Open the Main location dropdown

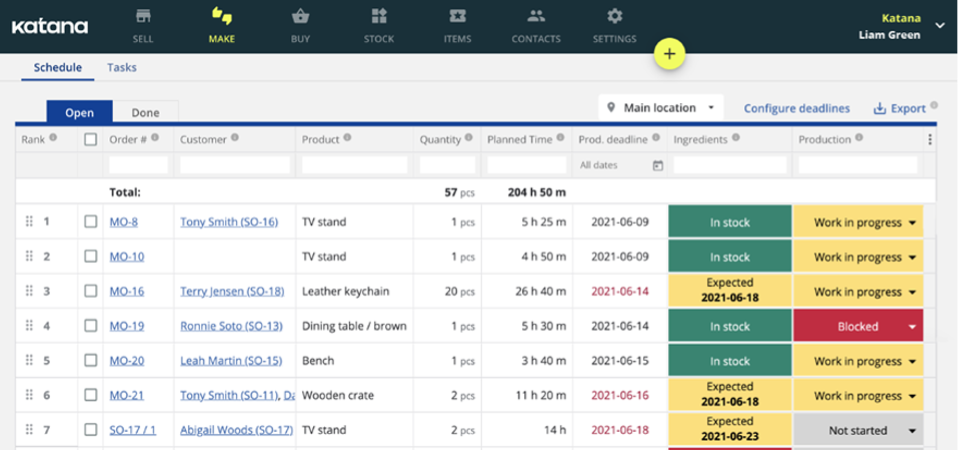[661, 108]
